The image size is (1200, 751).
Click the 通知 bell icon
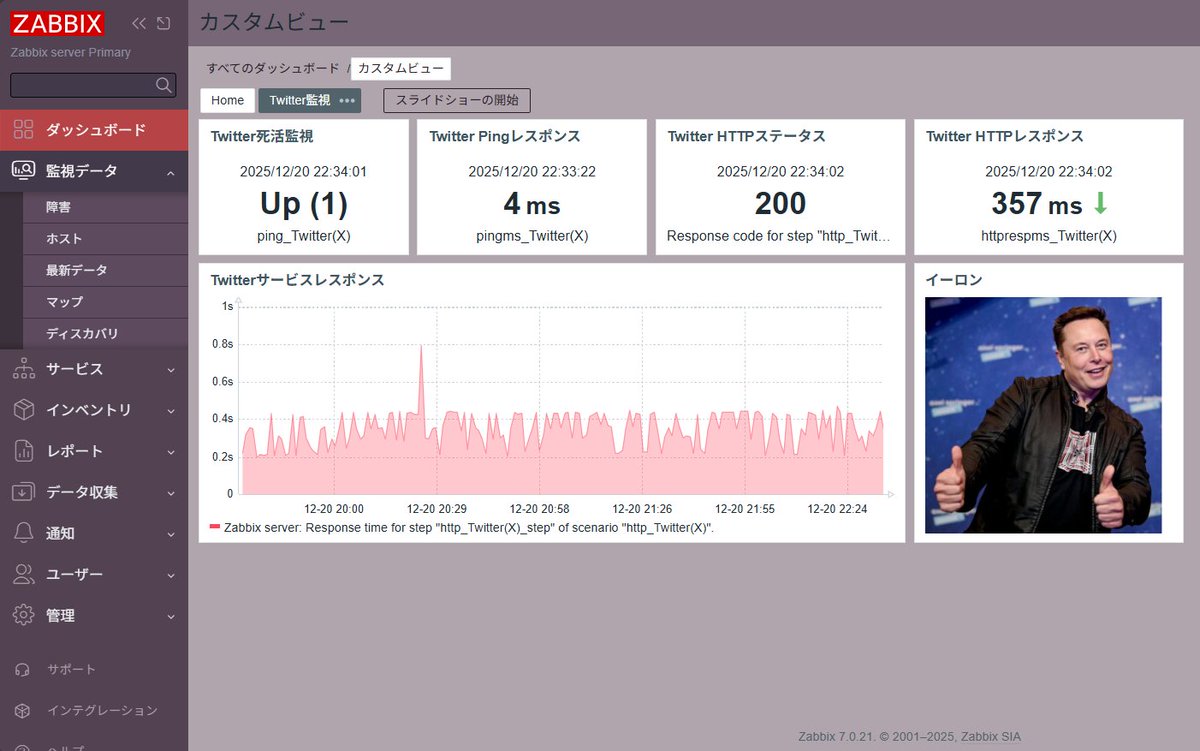[23, 533]
